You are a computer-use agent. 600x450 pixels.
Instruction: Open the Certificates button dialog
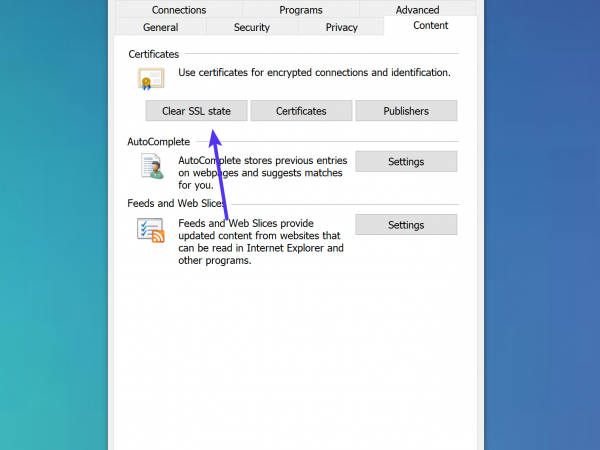pos(300,111)
